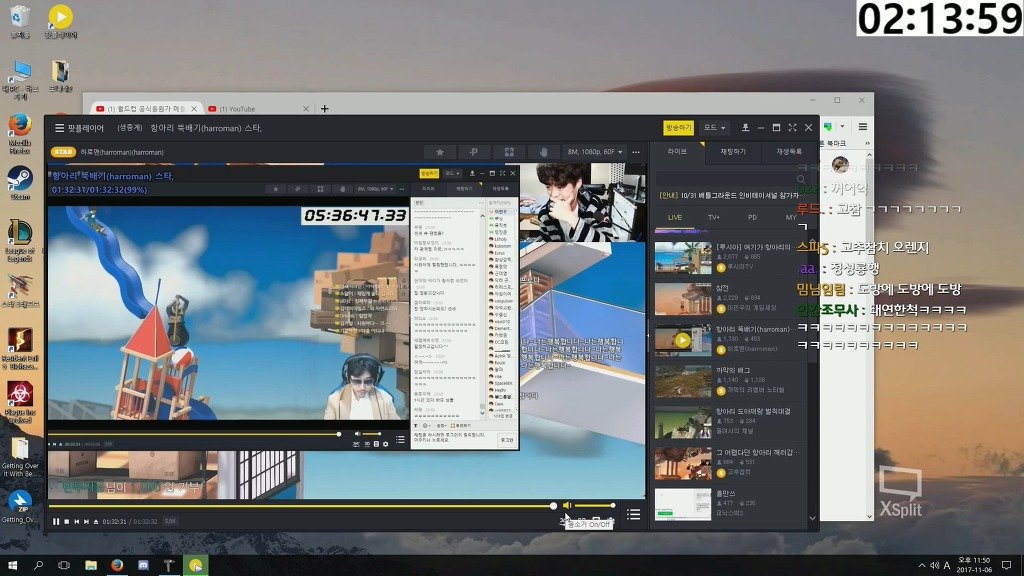Open the Windows Start menu
The width and height of the screenshot is (1024, 576).
click(x=12, y=565)
